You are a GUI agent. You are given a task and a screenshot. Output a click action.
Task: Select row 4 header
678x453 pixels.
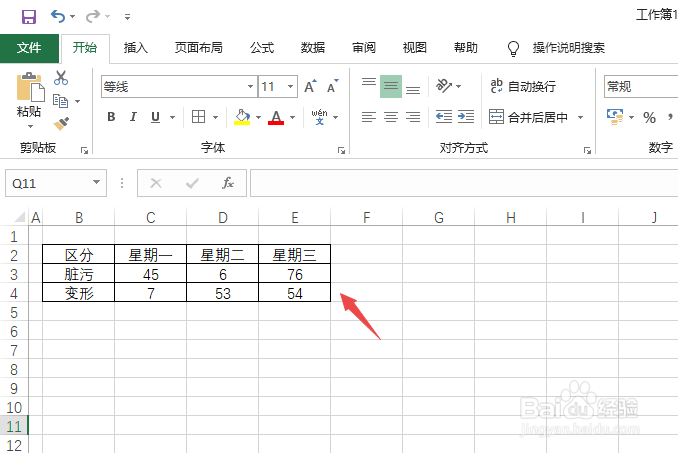[14, 293]
